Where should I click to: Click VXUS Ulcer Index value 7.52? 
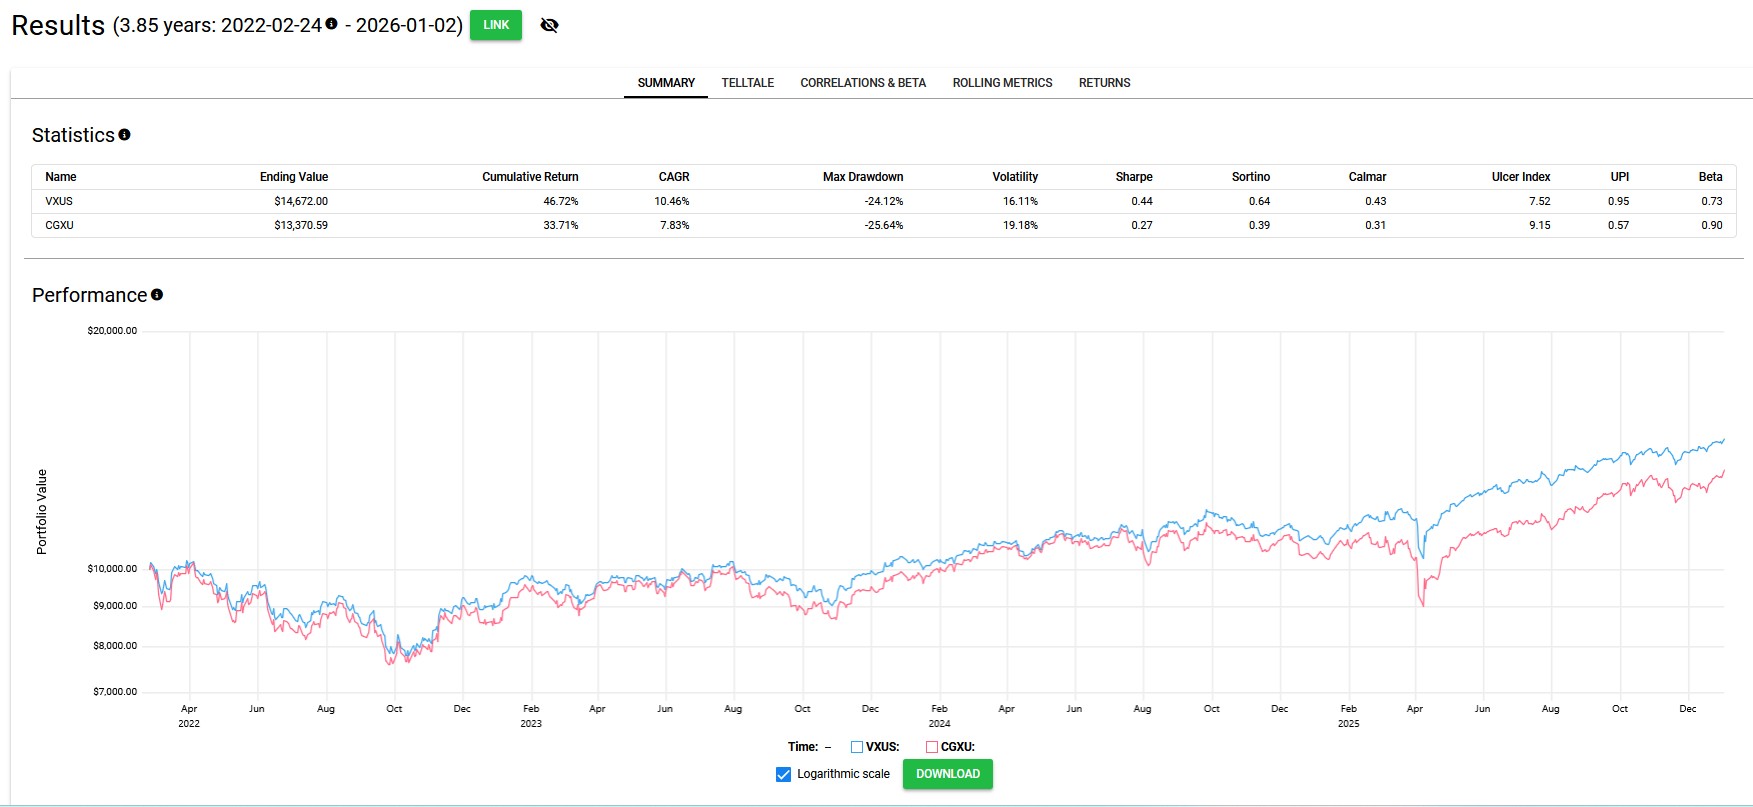(1540, 201)
